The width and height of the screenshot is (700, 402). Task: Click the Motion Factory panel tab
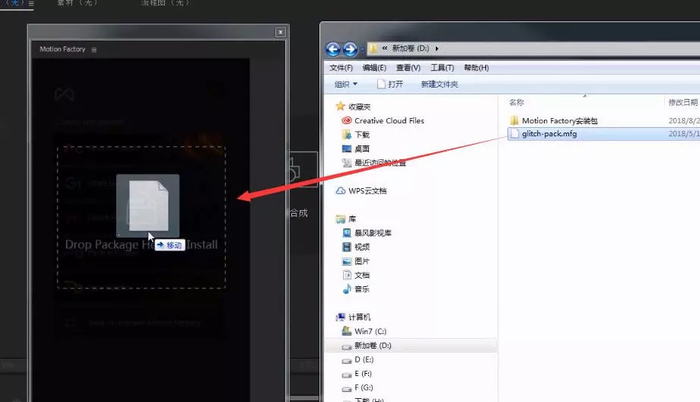(62, 49)
